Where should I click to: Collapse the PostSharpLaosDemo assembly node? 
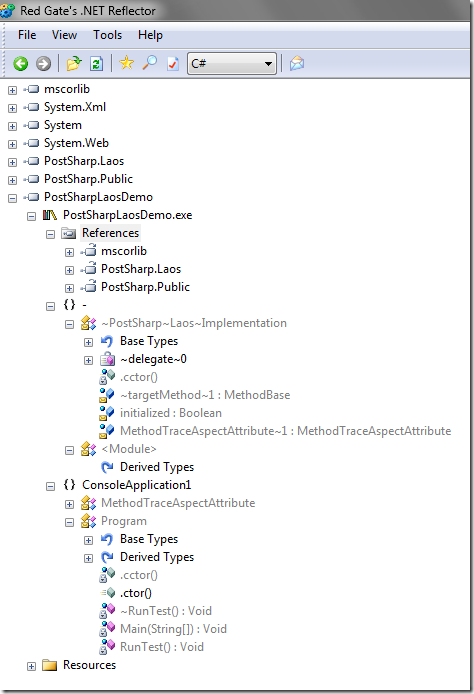(12, 198)
